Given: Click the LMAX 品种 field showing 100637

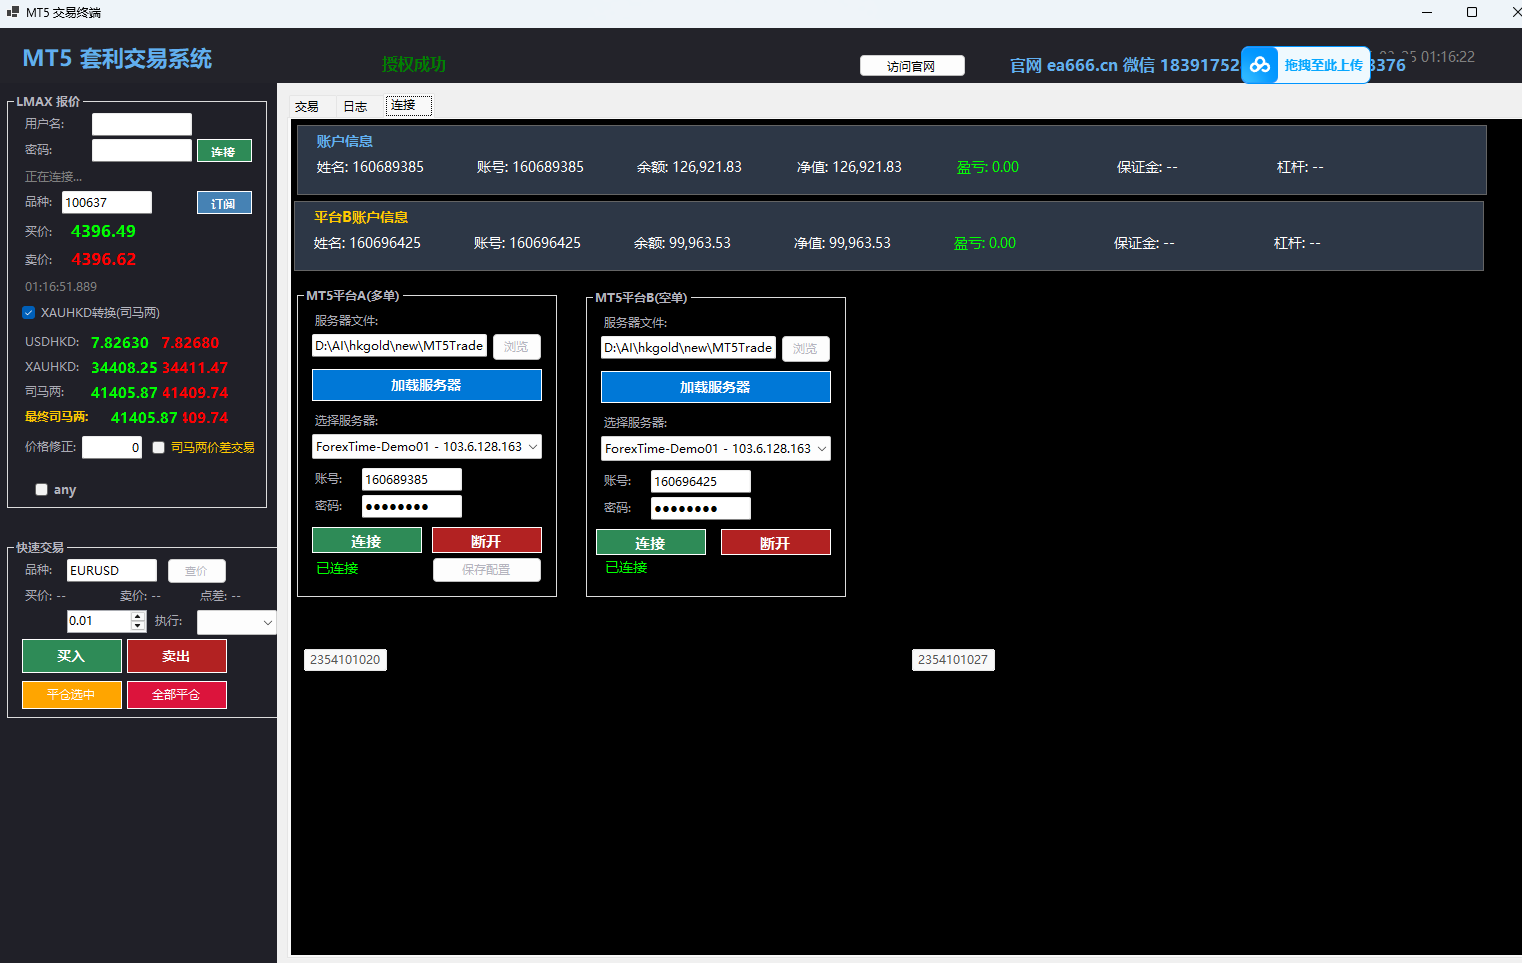Looking at the screenshot, I should (107, 203).
